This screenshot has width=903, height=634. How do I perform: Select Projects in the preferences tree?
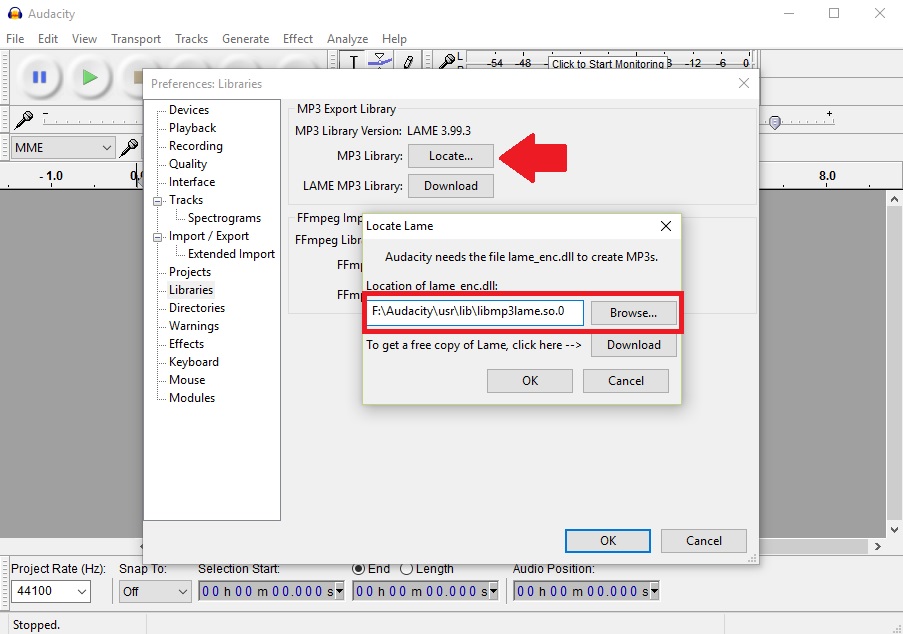click(189, 272)
